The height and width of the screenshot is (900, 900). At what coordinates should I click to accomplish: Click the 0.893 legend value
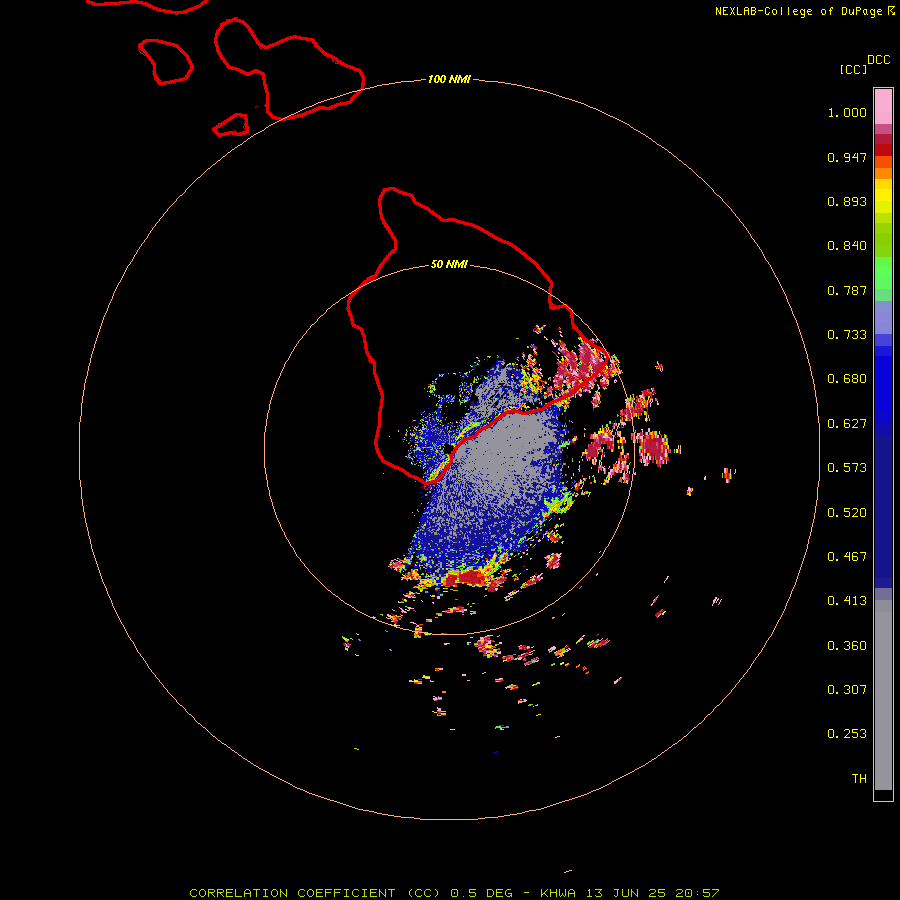pyautogui.click(x=847, y=201)
